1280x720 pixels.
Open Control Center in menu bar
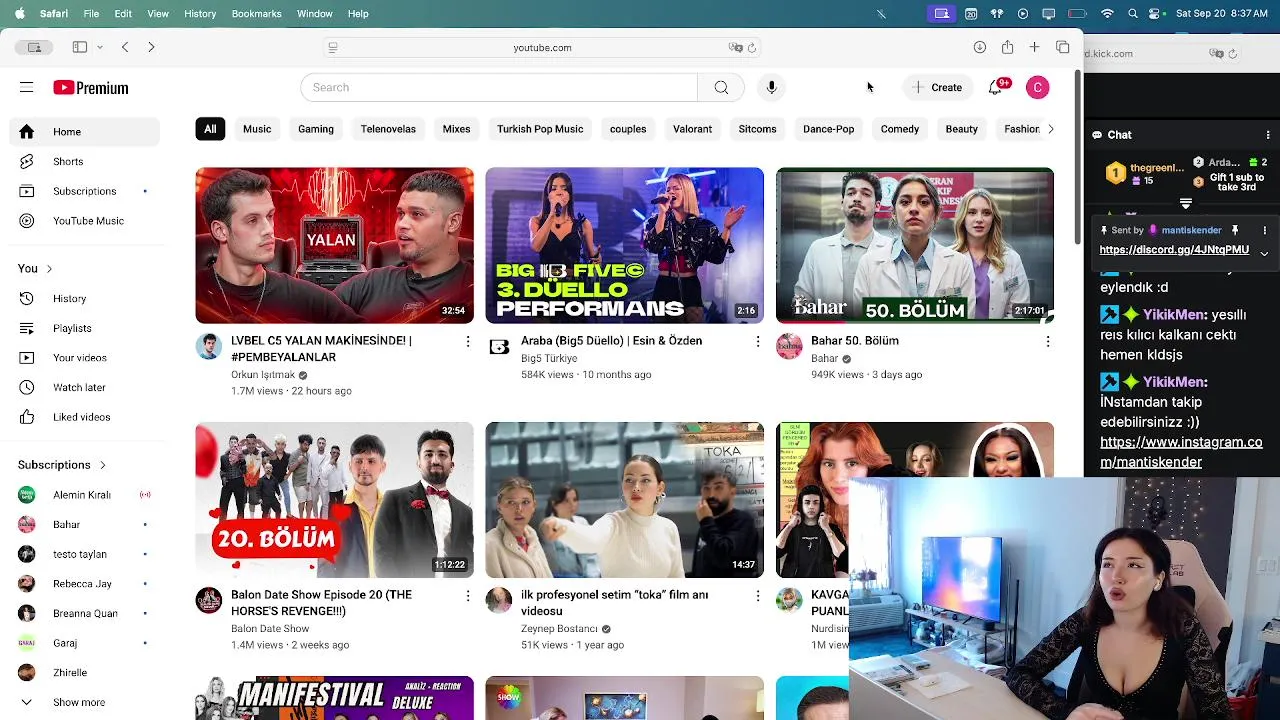tap(1156, 14)
